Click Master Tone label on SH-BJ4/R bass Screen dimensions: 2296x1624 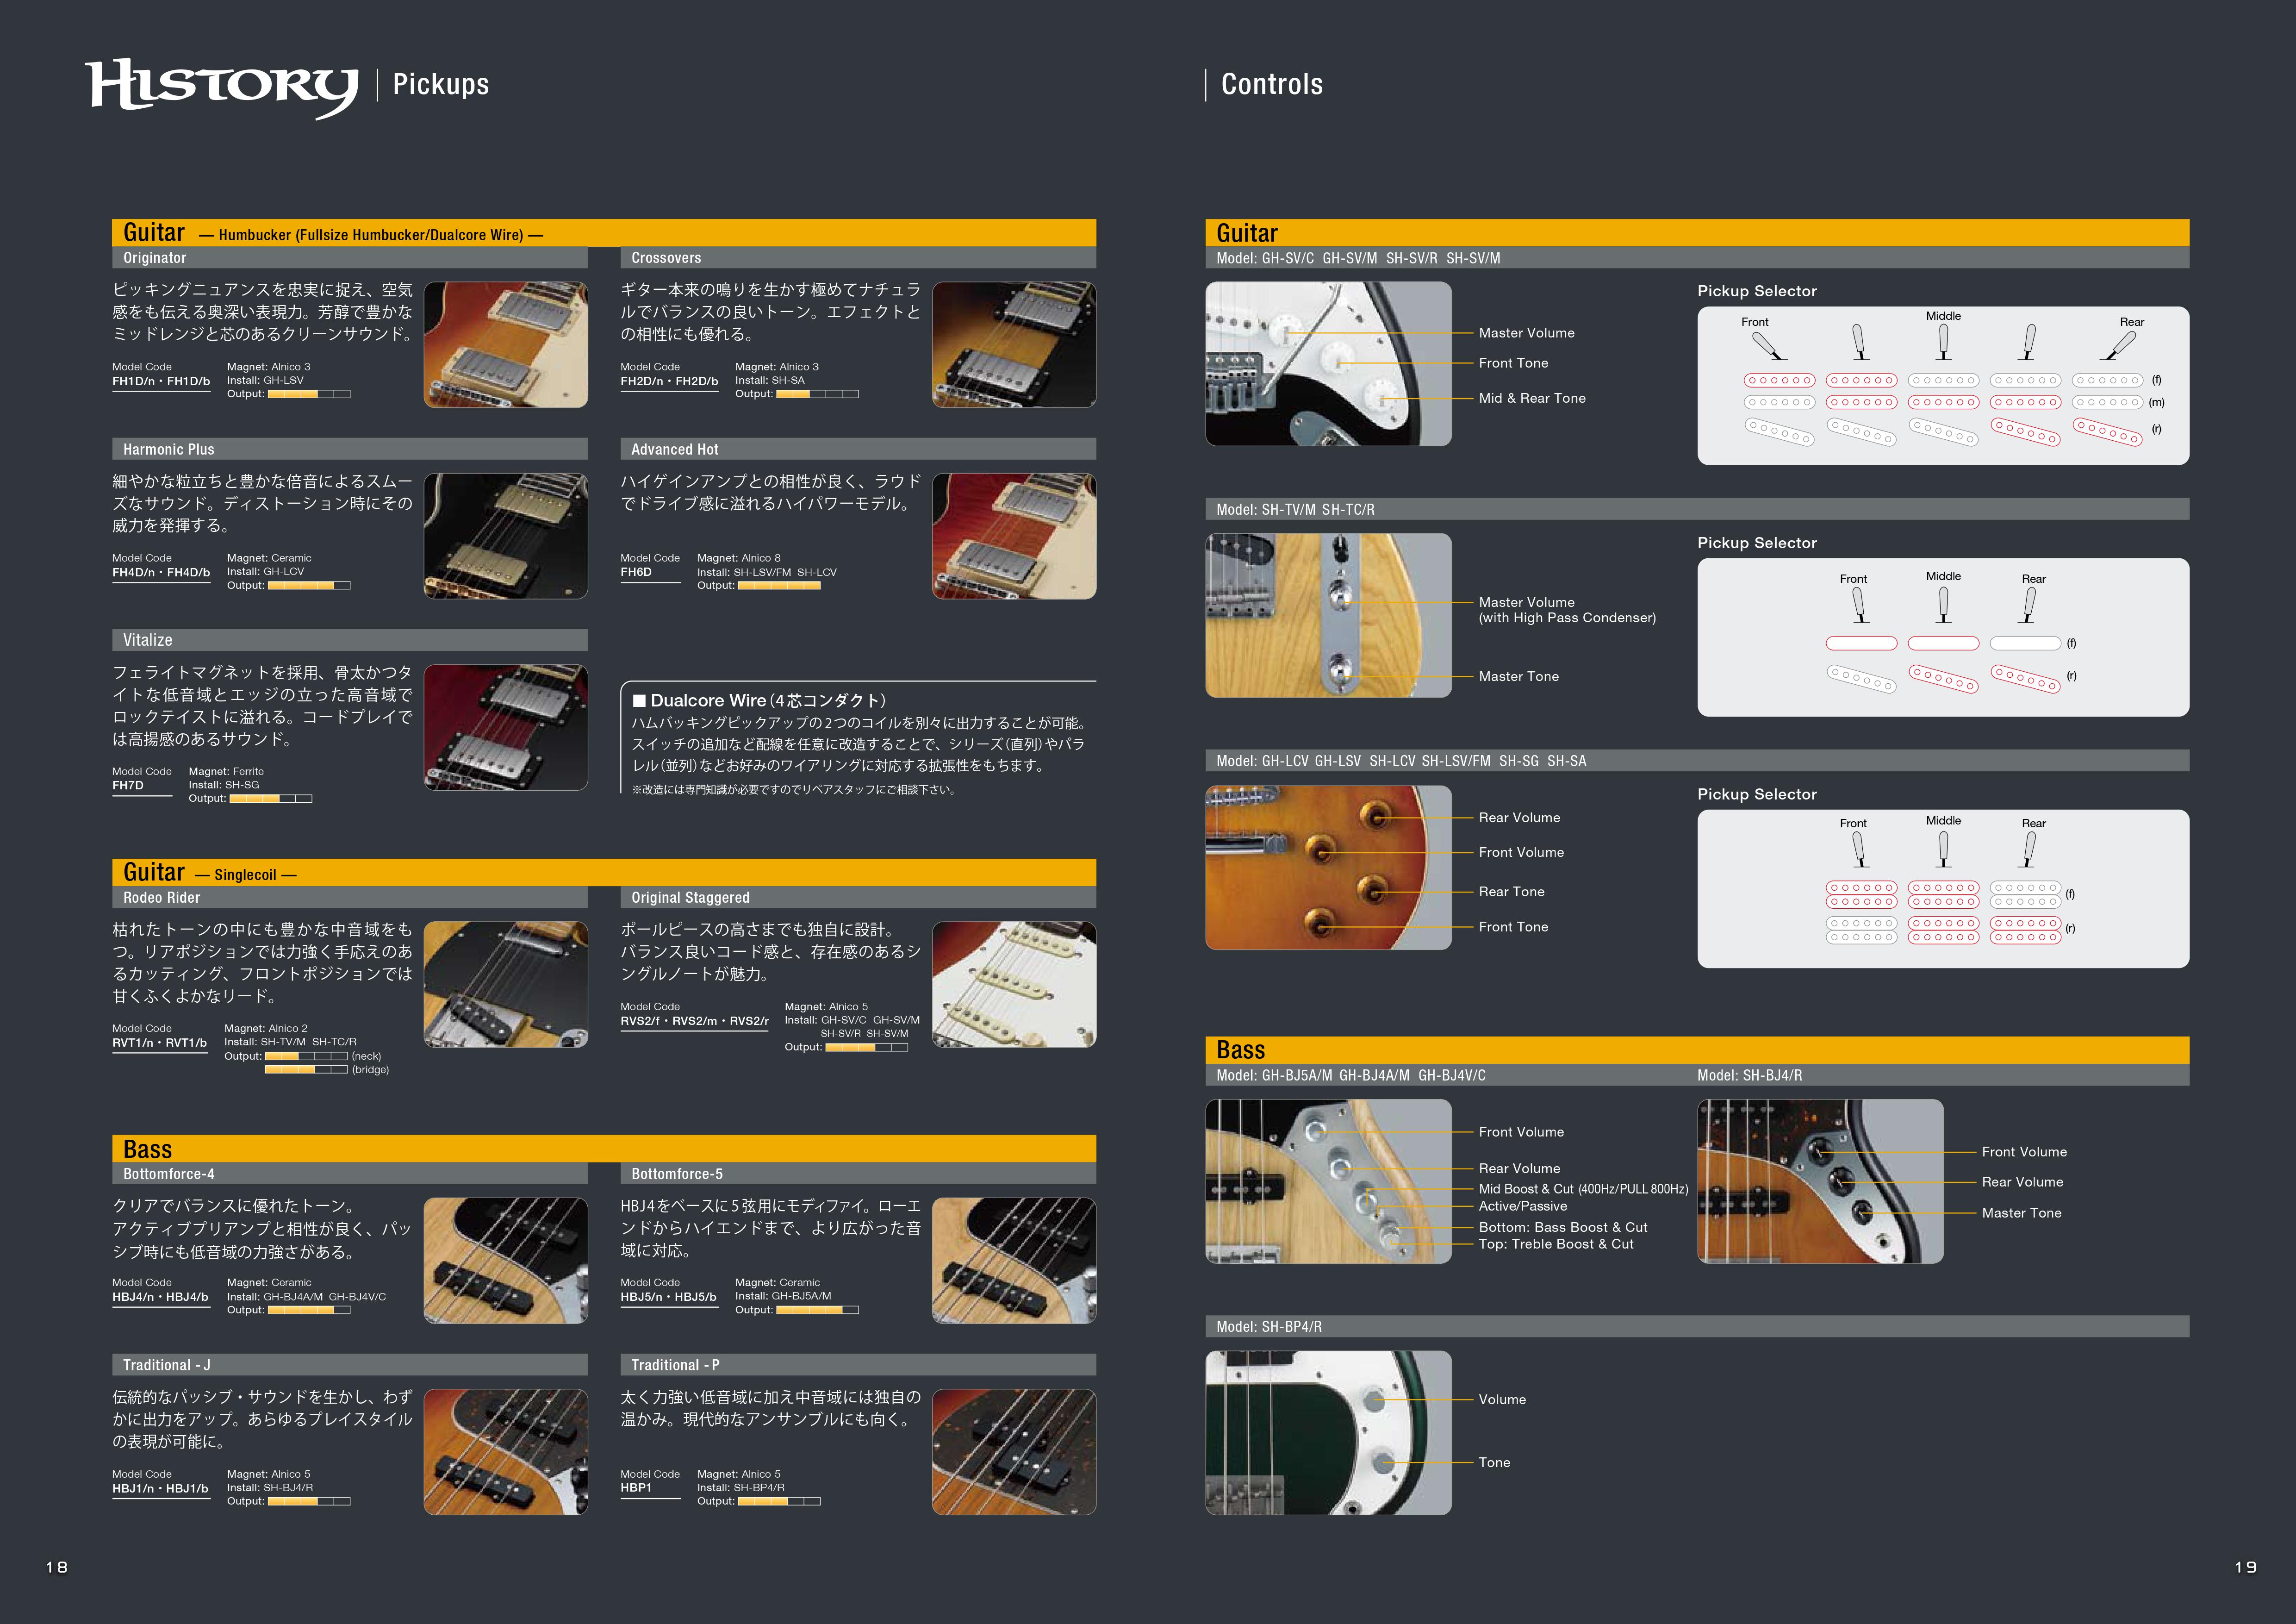pos(2021,1213)
